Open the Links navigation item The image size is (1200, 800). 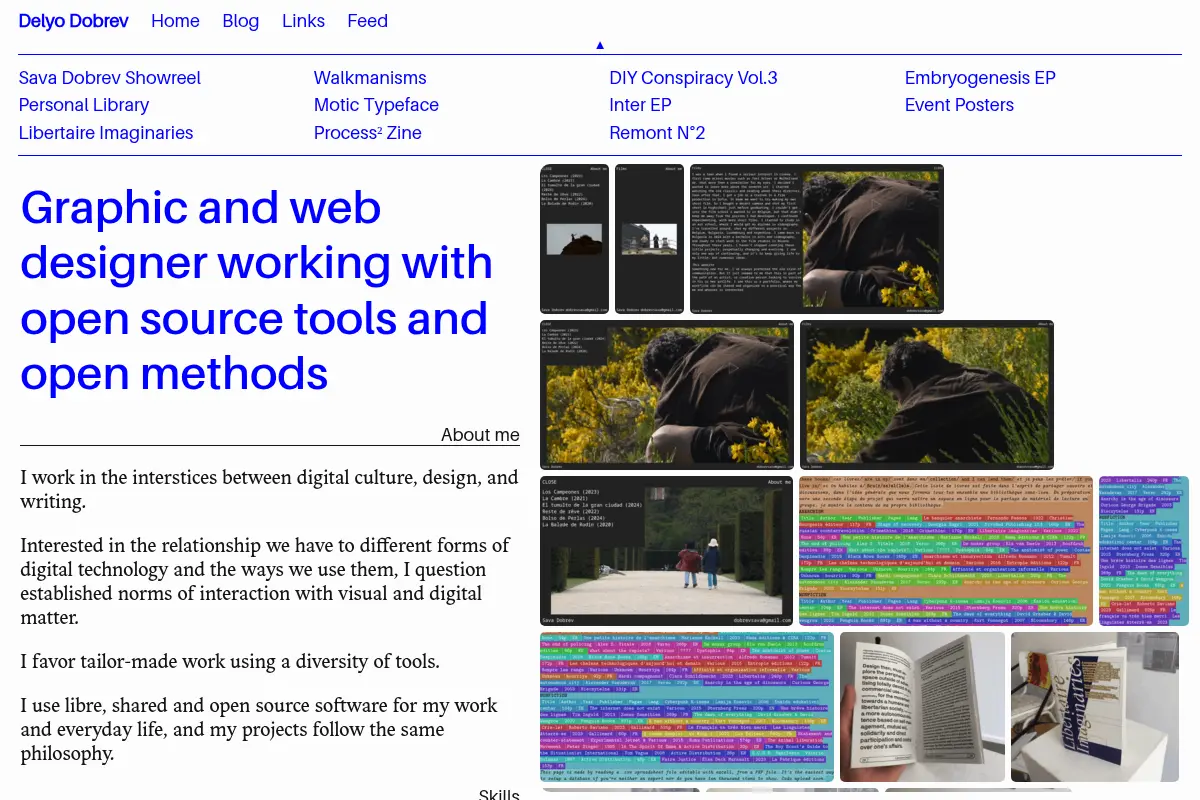point(303,21)
